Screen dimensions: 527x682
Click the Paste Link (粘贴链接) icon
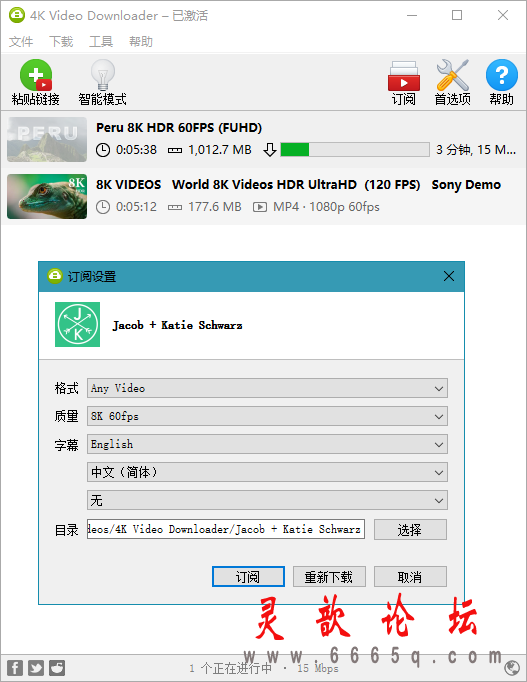[36, 75]
